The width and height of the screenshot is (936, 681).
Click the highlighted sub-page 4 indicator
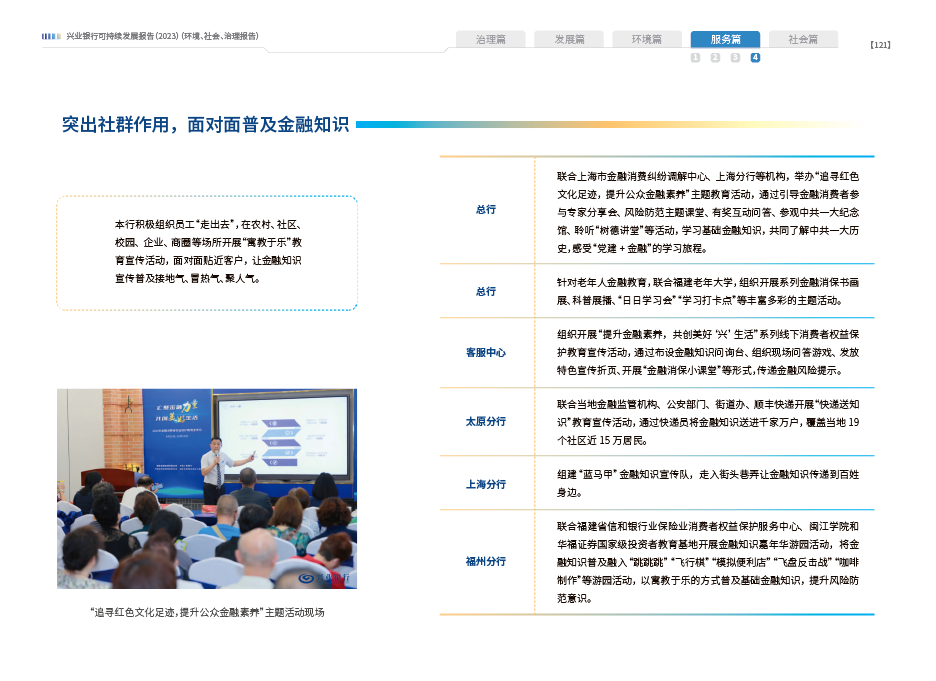coord(755,58)
